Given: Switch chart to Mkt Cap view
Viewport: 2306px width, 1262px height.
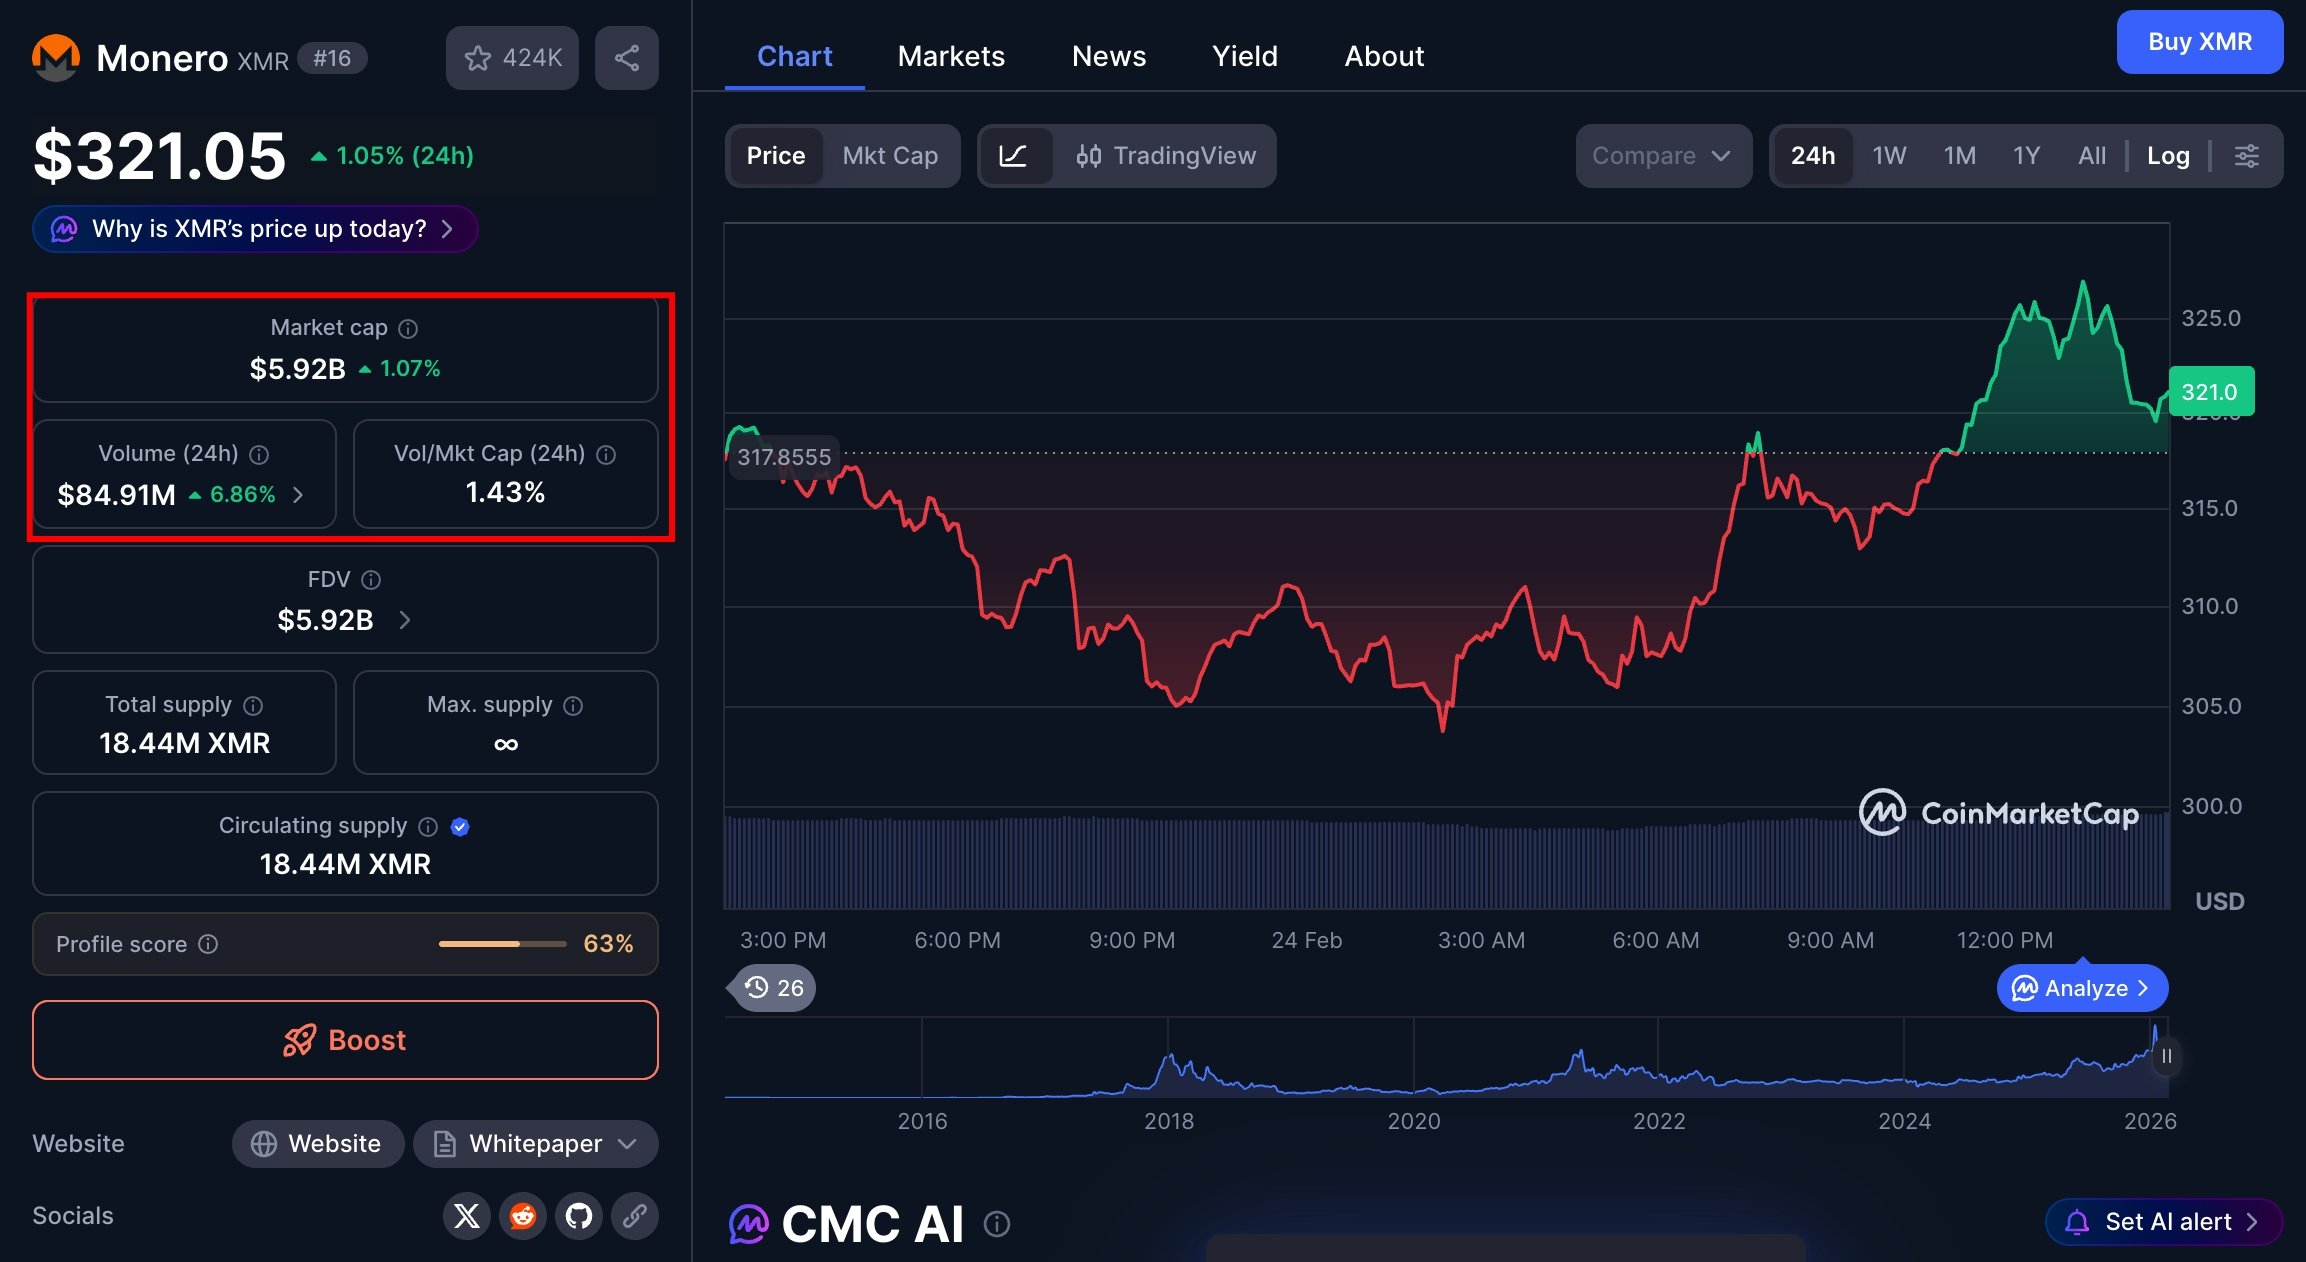Looking at the screenshot, I should click(x=890, y=156).
